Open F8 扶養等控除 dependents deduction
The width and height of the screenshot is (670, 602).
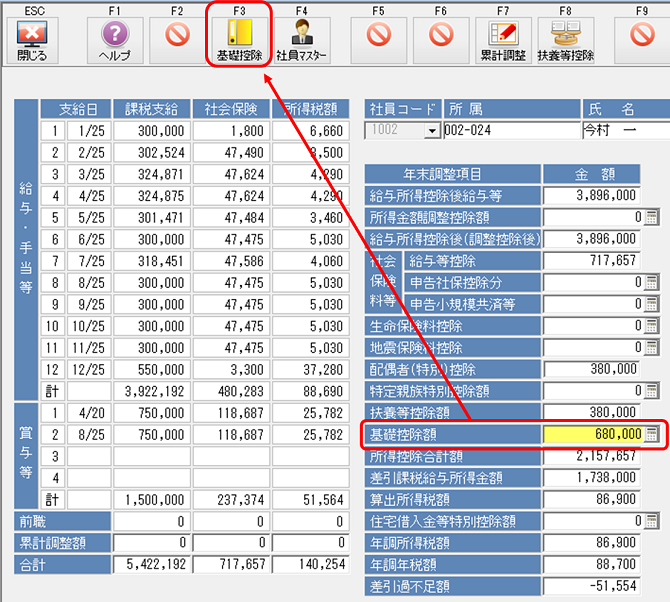pyautogui.click(x=565, y=37)
